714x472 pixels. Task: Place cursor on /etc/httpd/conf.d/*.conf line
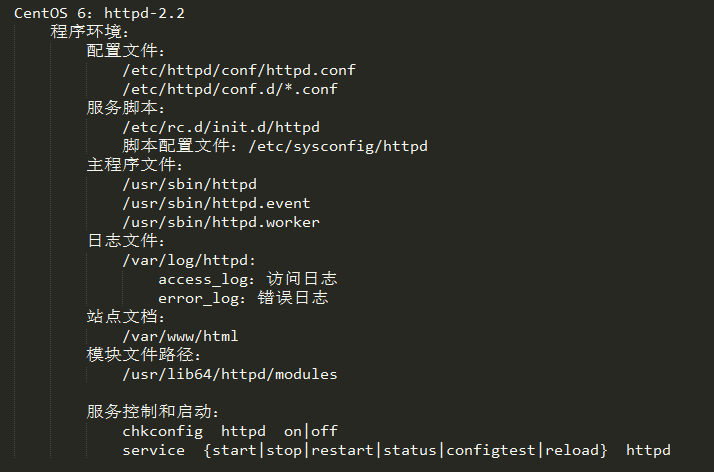coord(230,89)
